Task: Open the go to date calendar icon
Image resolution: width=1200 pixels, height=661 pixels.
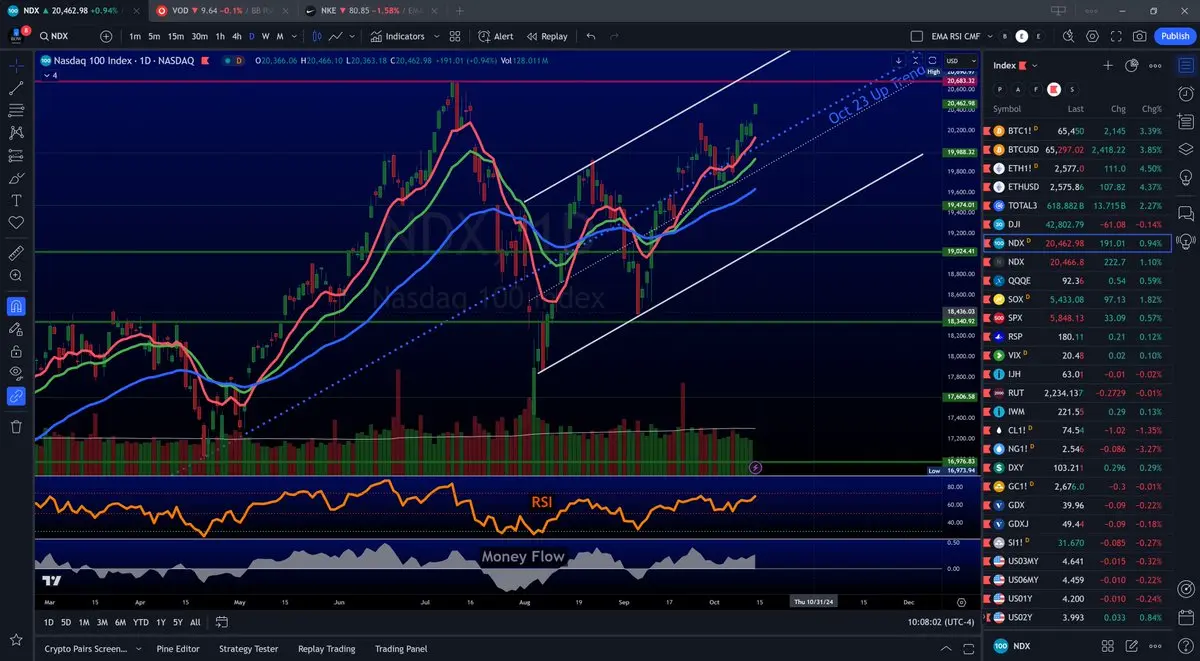Action: pos(221,622)
